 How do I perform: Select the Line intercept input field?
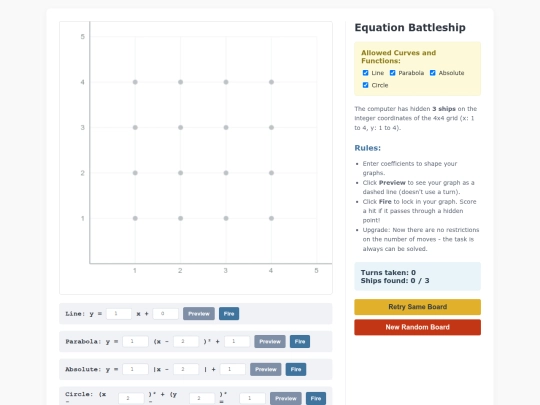[x=165, y=314]
